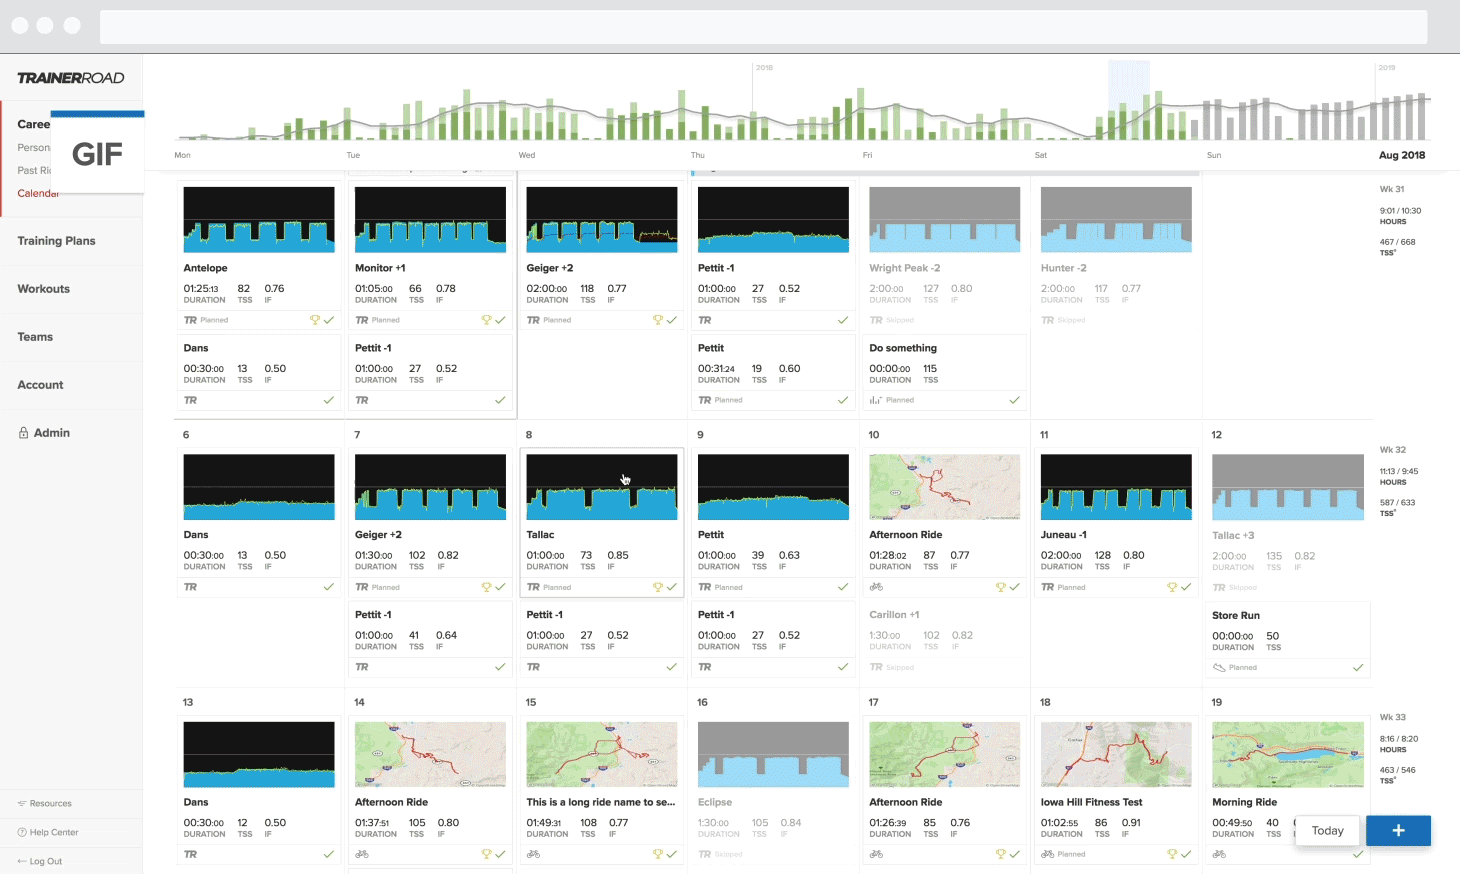
Task: Select Calendar in the sidebar
Action: click(38, 193)
